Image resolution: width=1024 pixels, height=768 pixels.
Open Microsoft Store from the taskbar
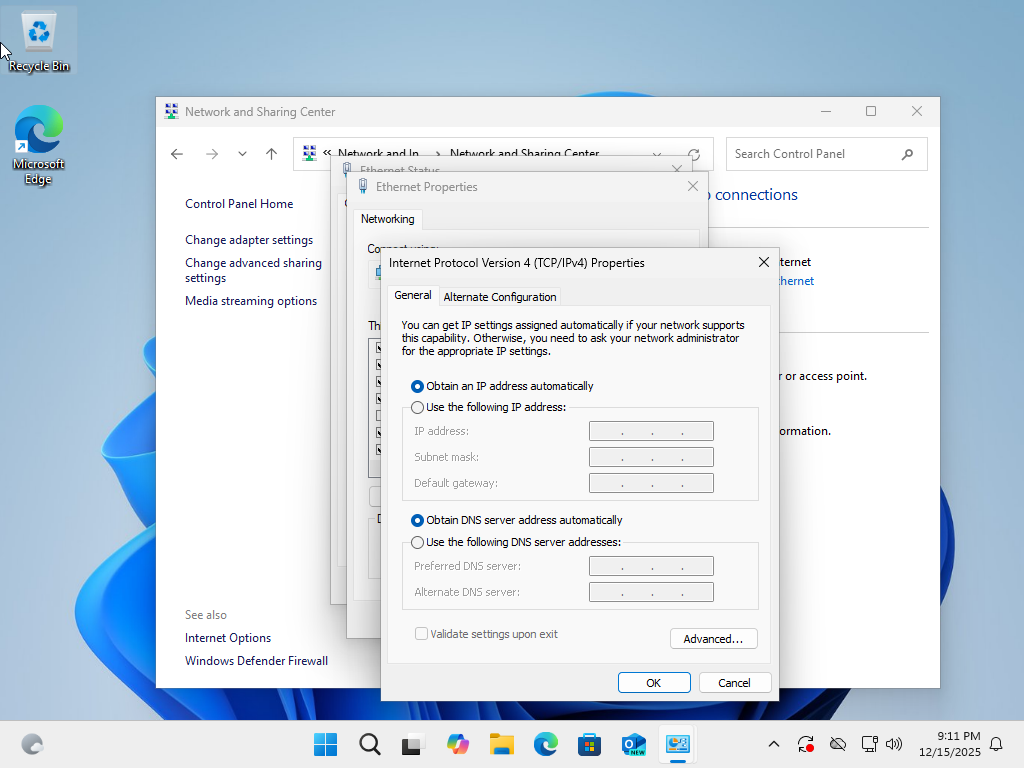coord(589,744)
